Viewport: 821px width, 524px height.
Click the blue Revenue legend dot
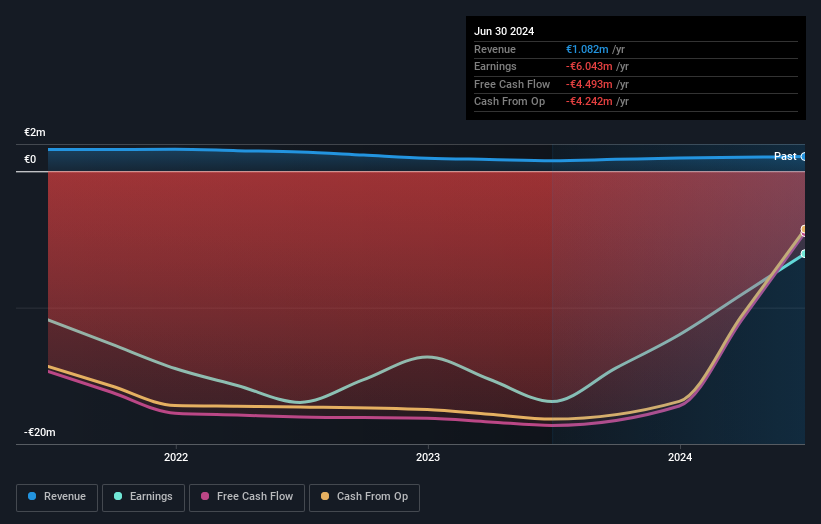point(32,496)
